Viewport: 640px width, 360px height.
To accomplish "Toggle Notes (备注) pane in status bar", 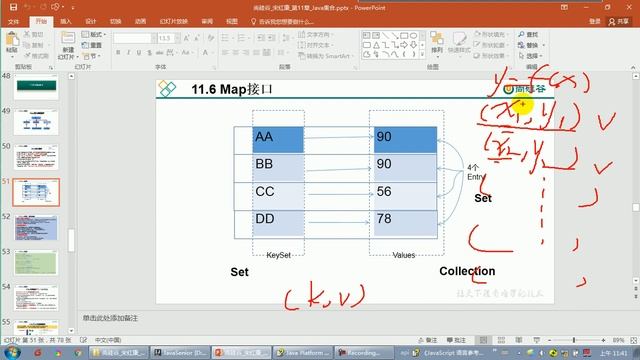I will click(x=428, y=340).
